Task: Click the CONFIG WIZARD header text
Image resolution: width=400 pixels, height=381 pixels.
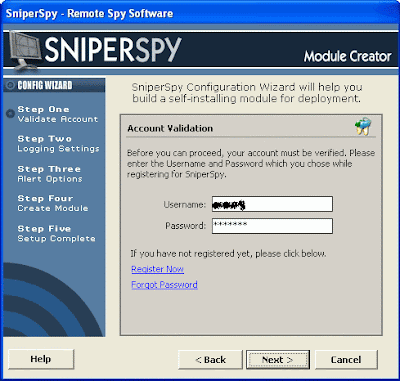Action: coord(45,85)
